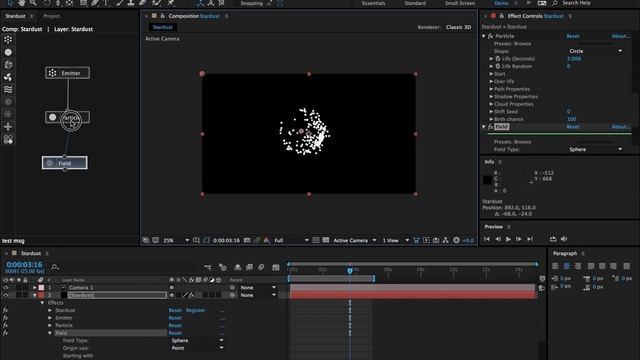
Task: Select the Puppet Pin tool
Action: (x=171, y=3)
